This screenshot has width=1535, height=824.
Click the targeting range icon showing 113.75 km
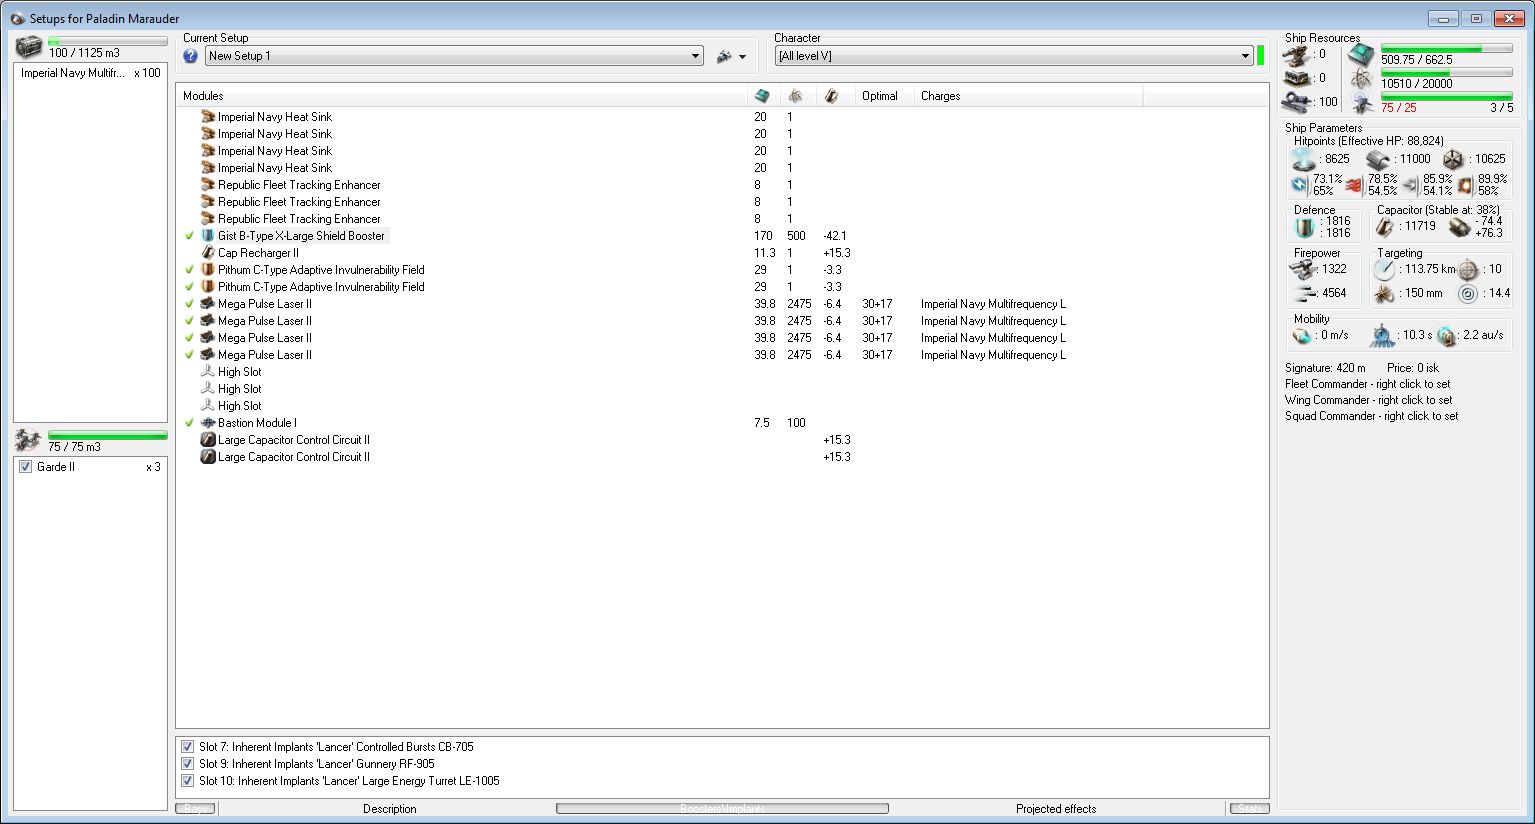click(x=1384, y=269)
